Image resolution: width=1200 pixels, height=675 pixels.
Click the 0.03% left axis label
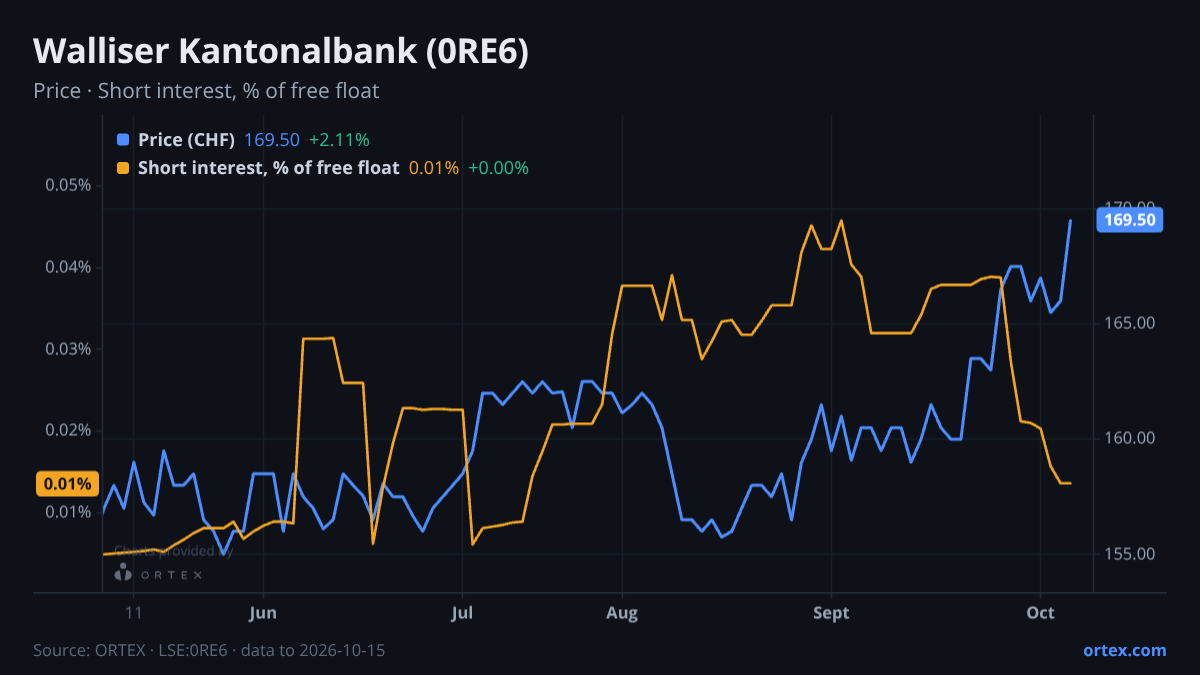pos(68,349)
